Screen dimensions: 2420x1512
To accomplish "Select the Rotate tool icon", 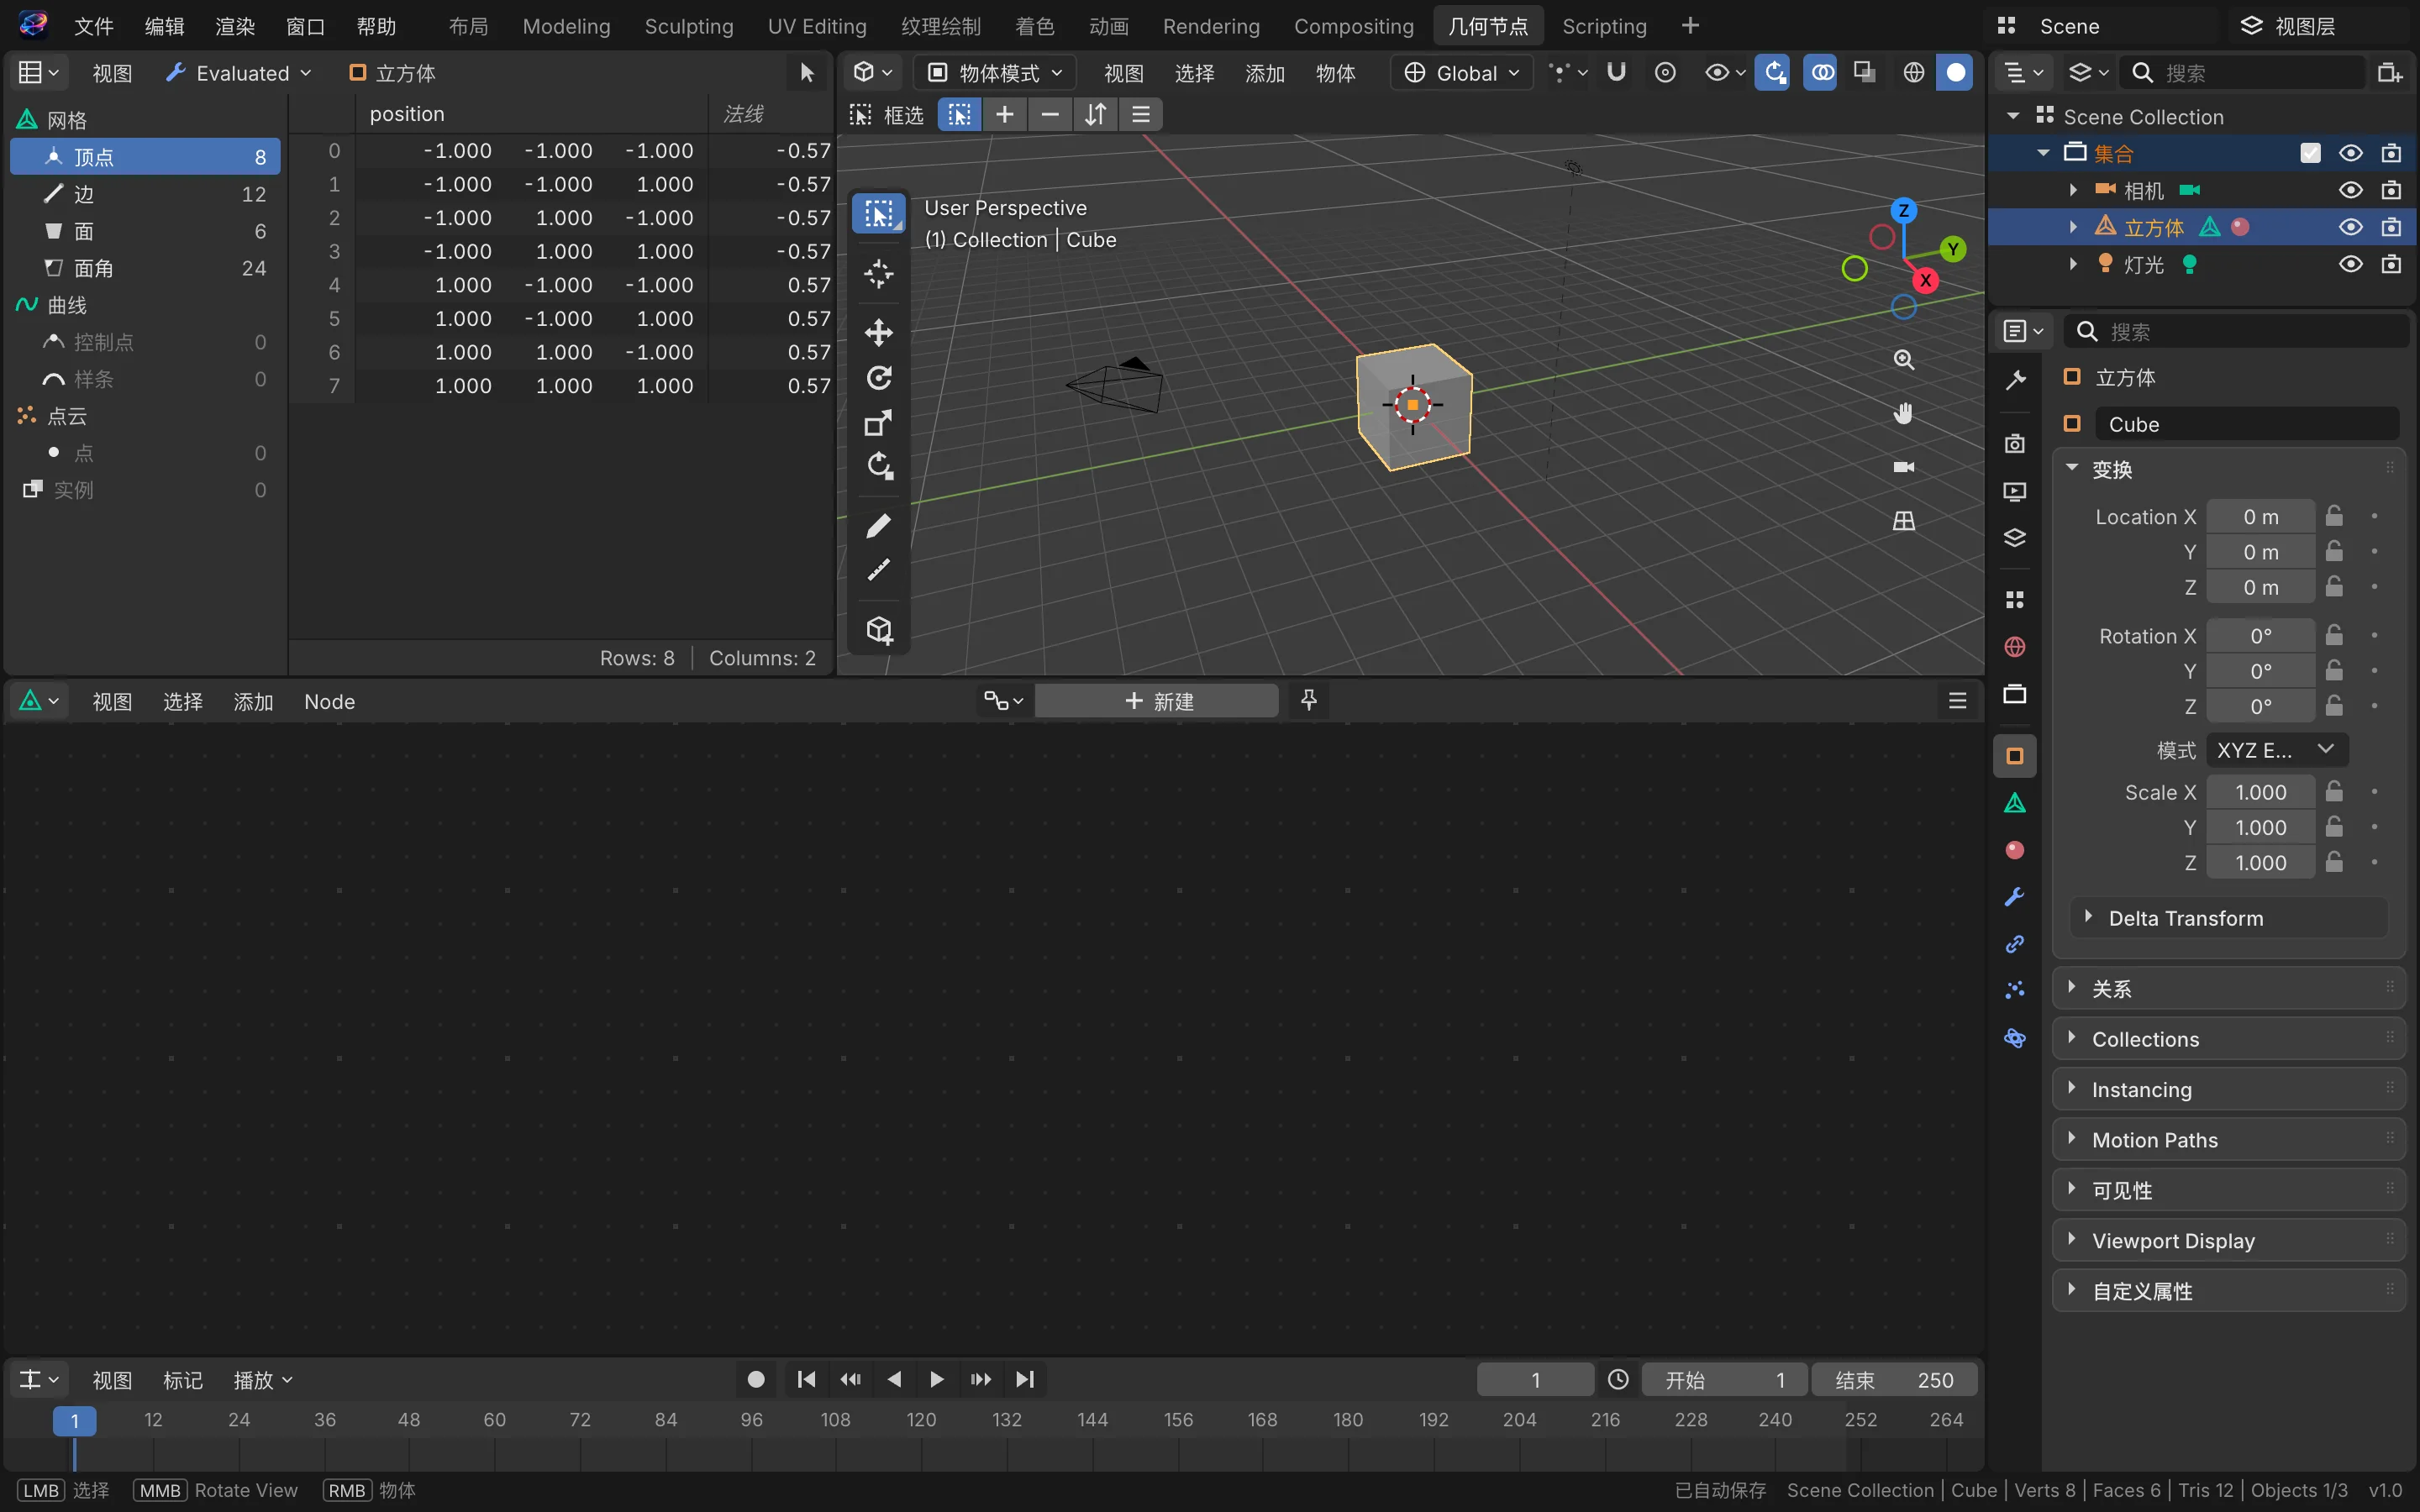I will pyautogui.click(x=878, y=378).
